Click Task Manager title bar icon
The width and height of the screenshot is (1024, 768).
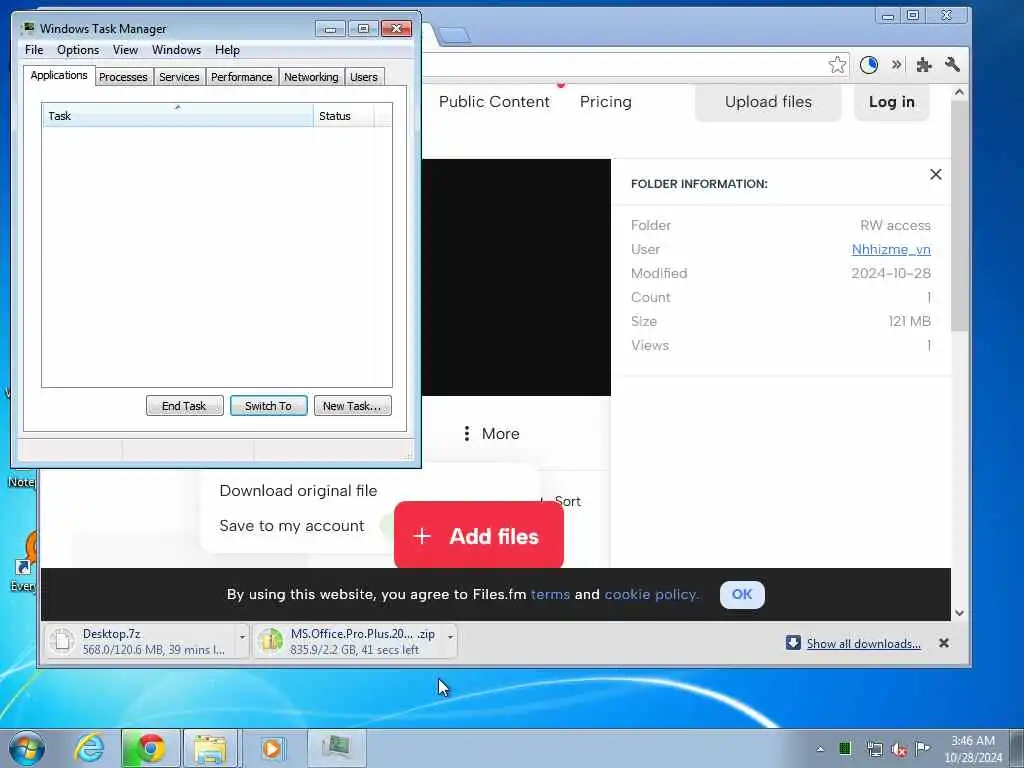[x=28, y=28]
